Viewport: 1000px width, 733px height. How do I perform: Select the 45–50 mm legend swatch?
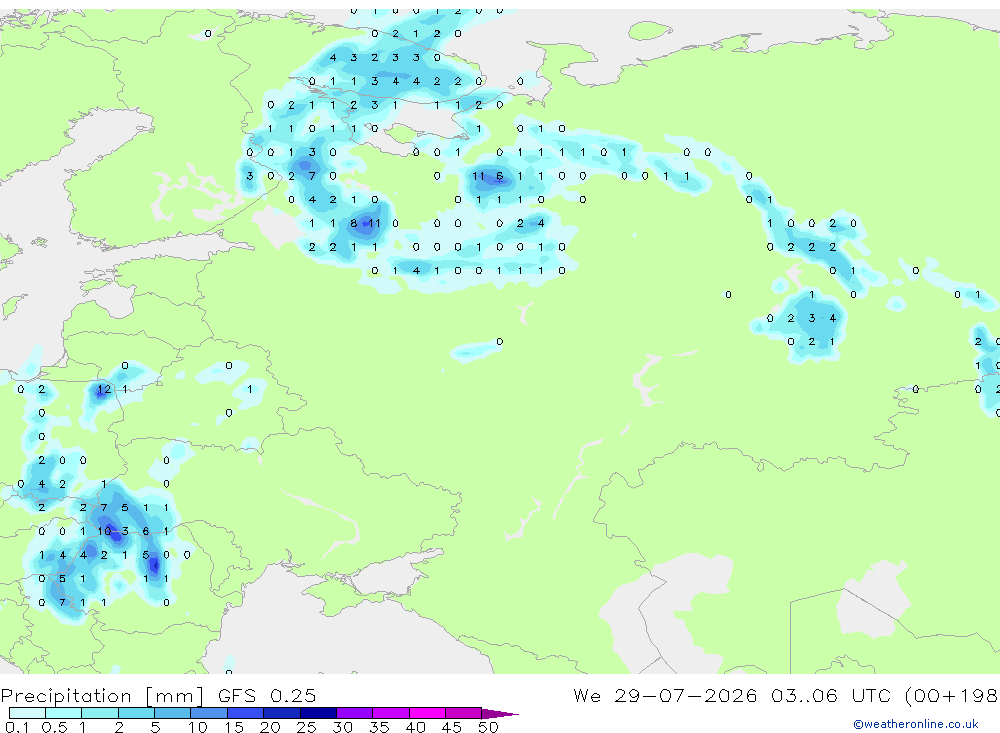(464, 713)
